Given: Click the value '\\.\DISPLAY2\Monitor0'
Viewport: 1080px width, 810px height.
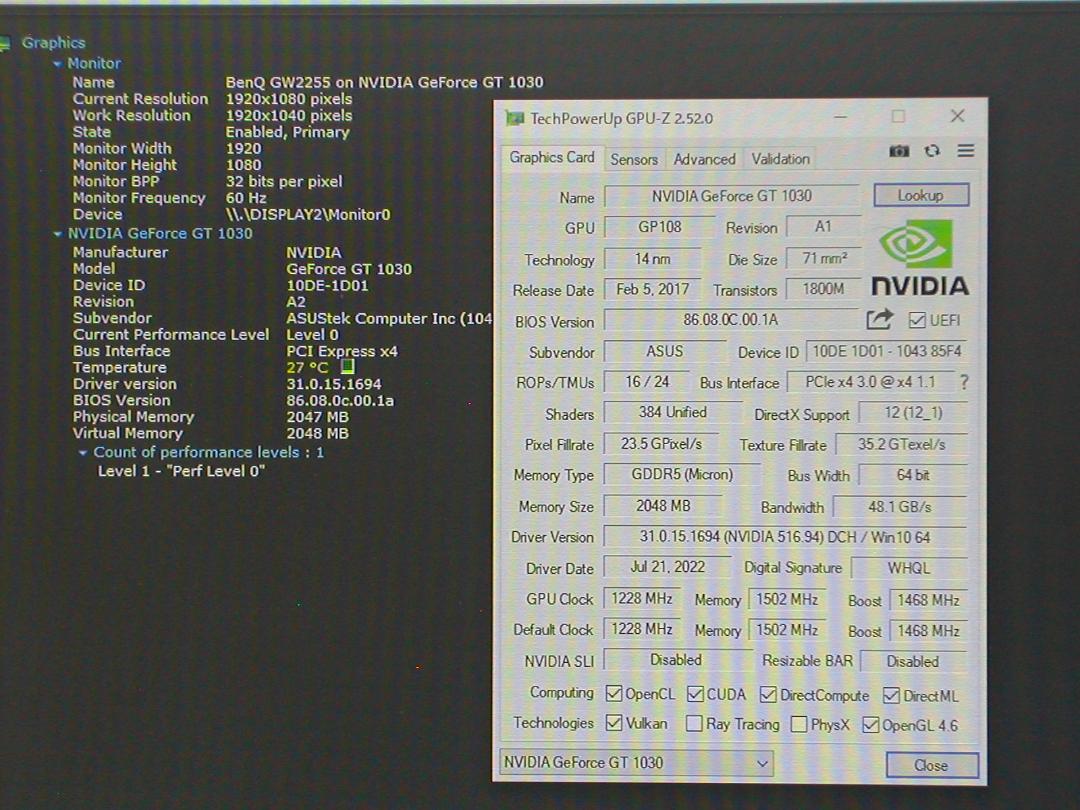Looking at the screenshot, I should [x=308, y=215].
